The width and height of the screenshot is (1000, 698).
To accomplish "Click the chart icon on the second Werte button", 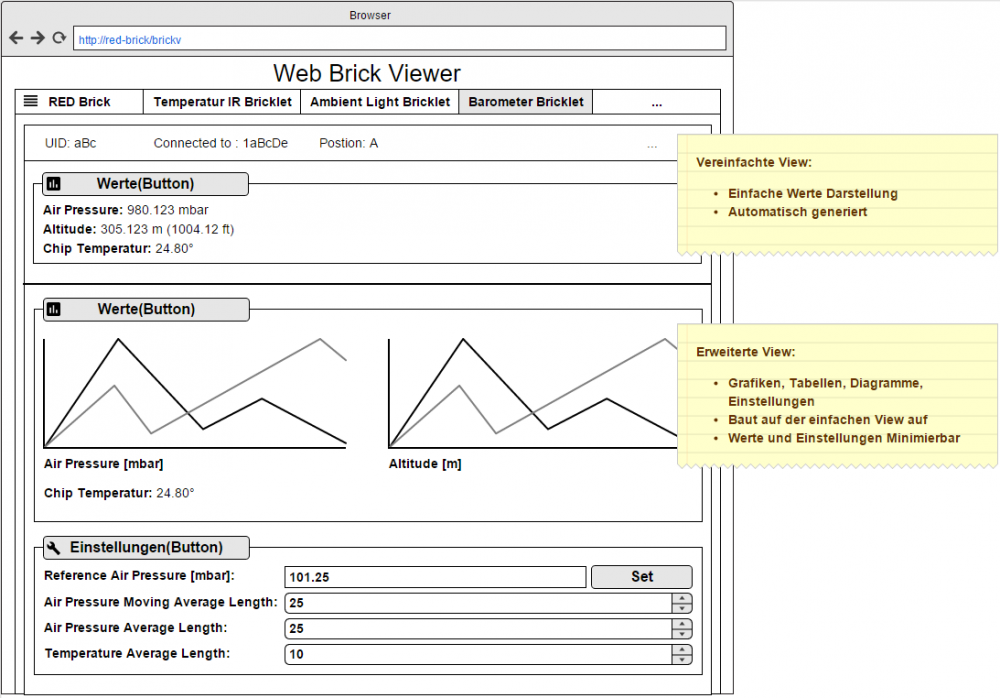I will coord(56,310).
